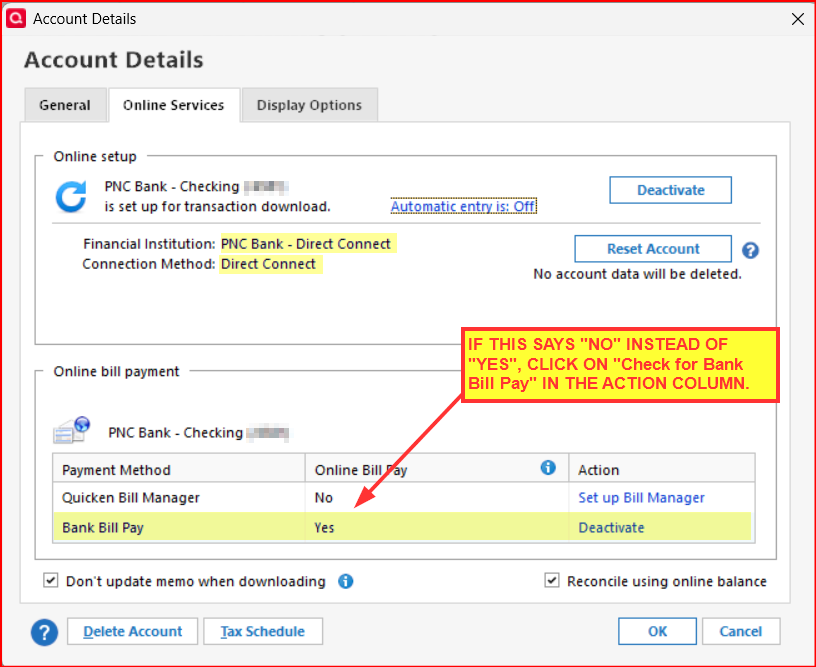Click 'PNC Bank - Direct Connect' institution value
The height and width of the screenshot is (667, 816).
pos(306,243)
